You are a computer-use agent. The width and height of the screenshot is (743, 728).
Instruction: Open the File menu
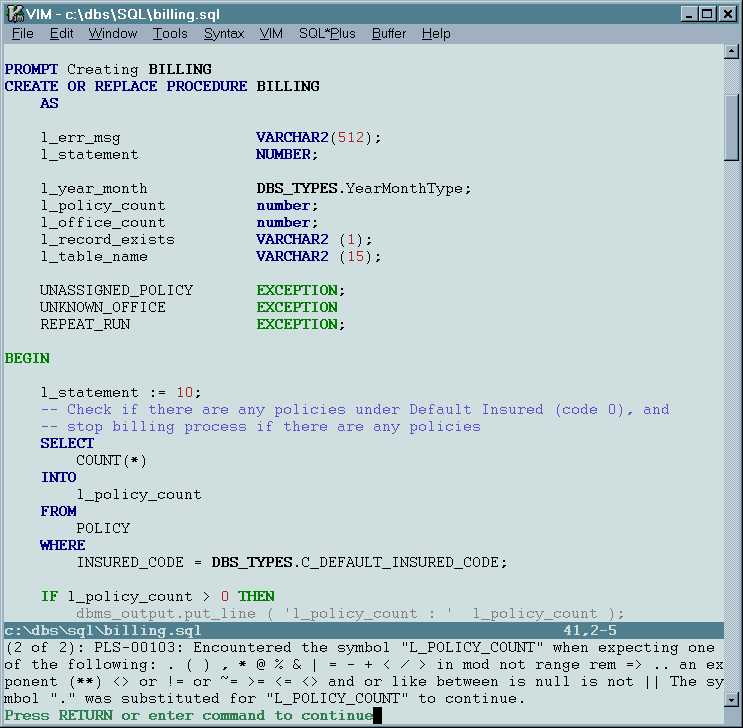[x=22, y=33]
